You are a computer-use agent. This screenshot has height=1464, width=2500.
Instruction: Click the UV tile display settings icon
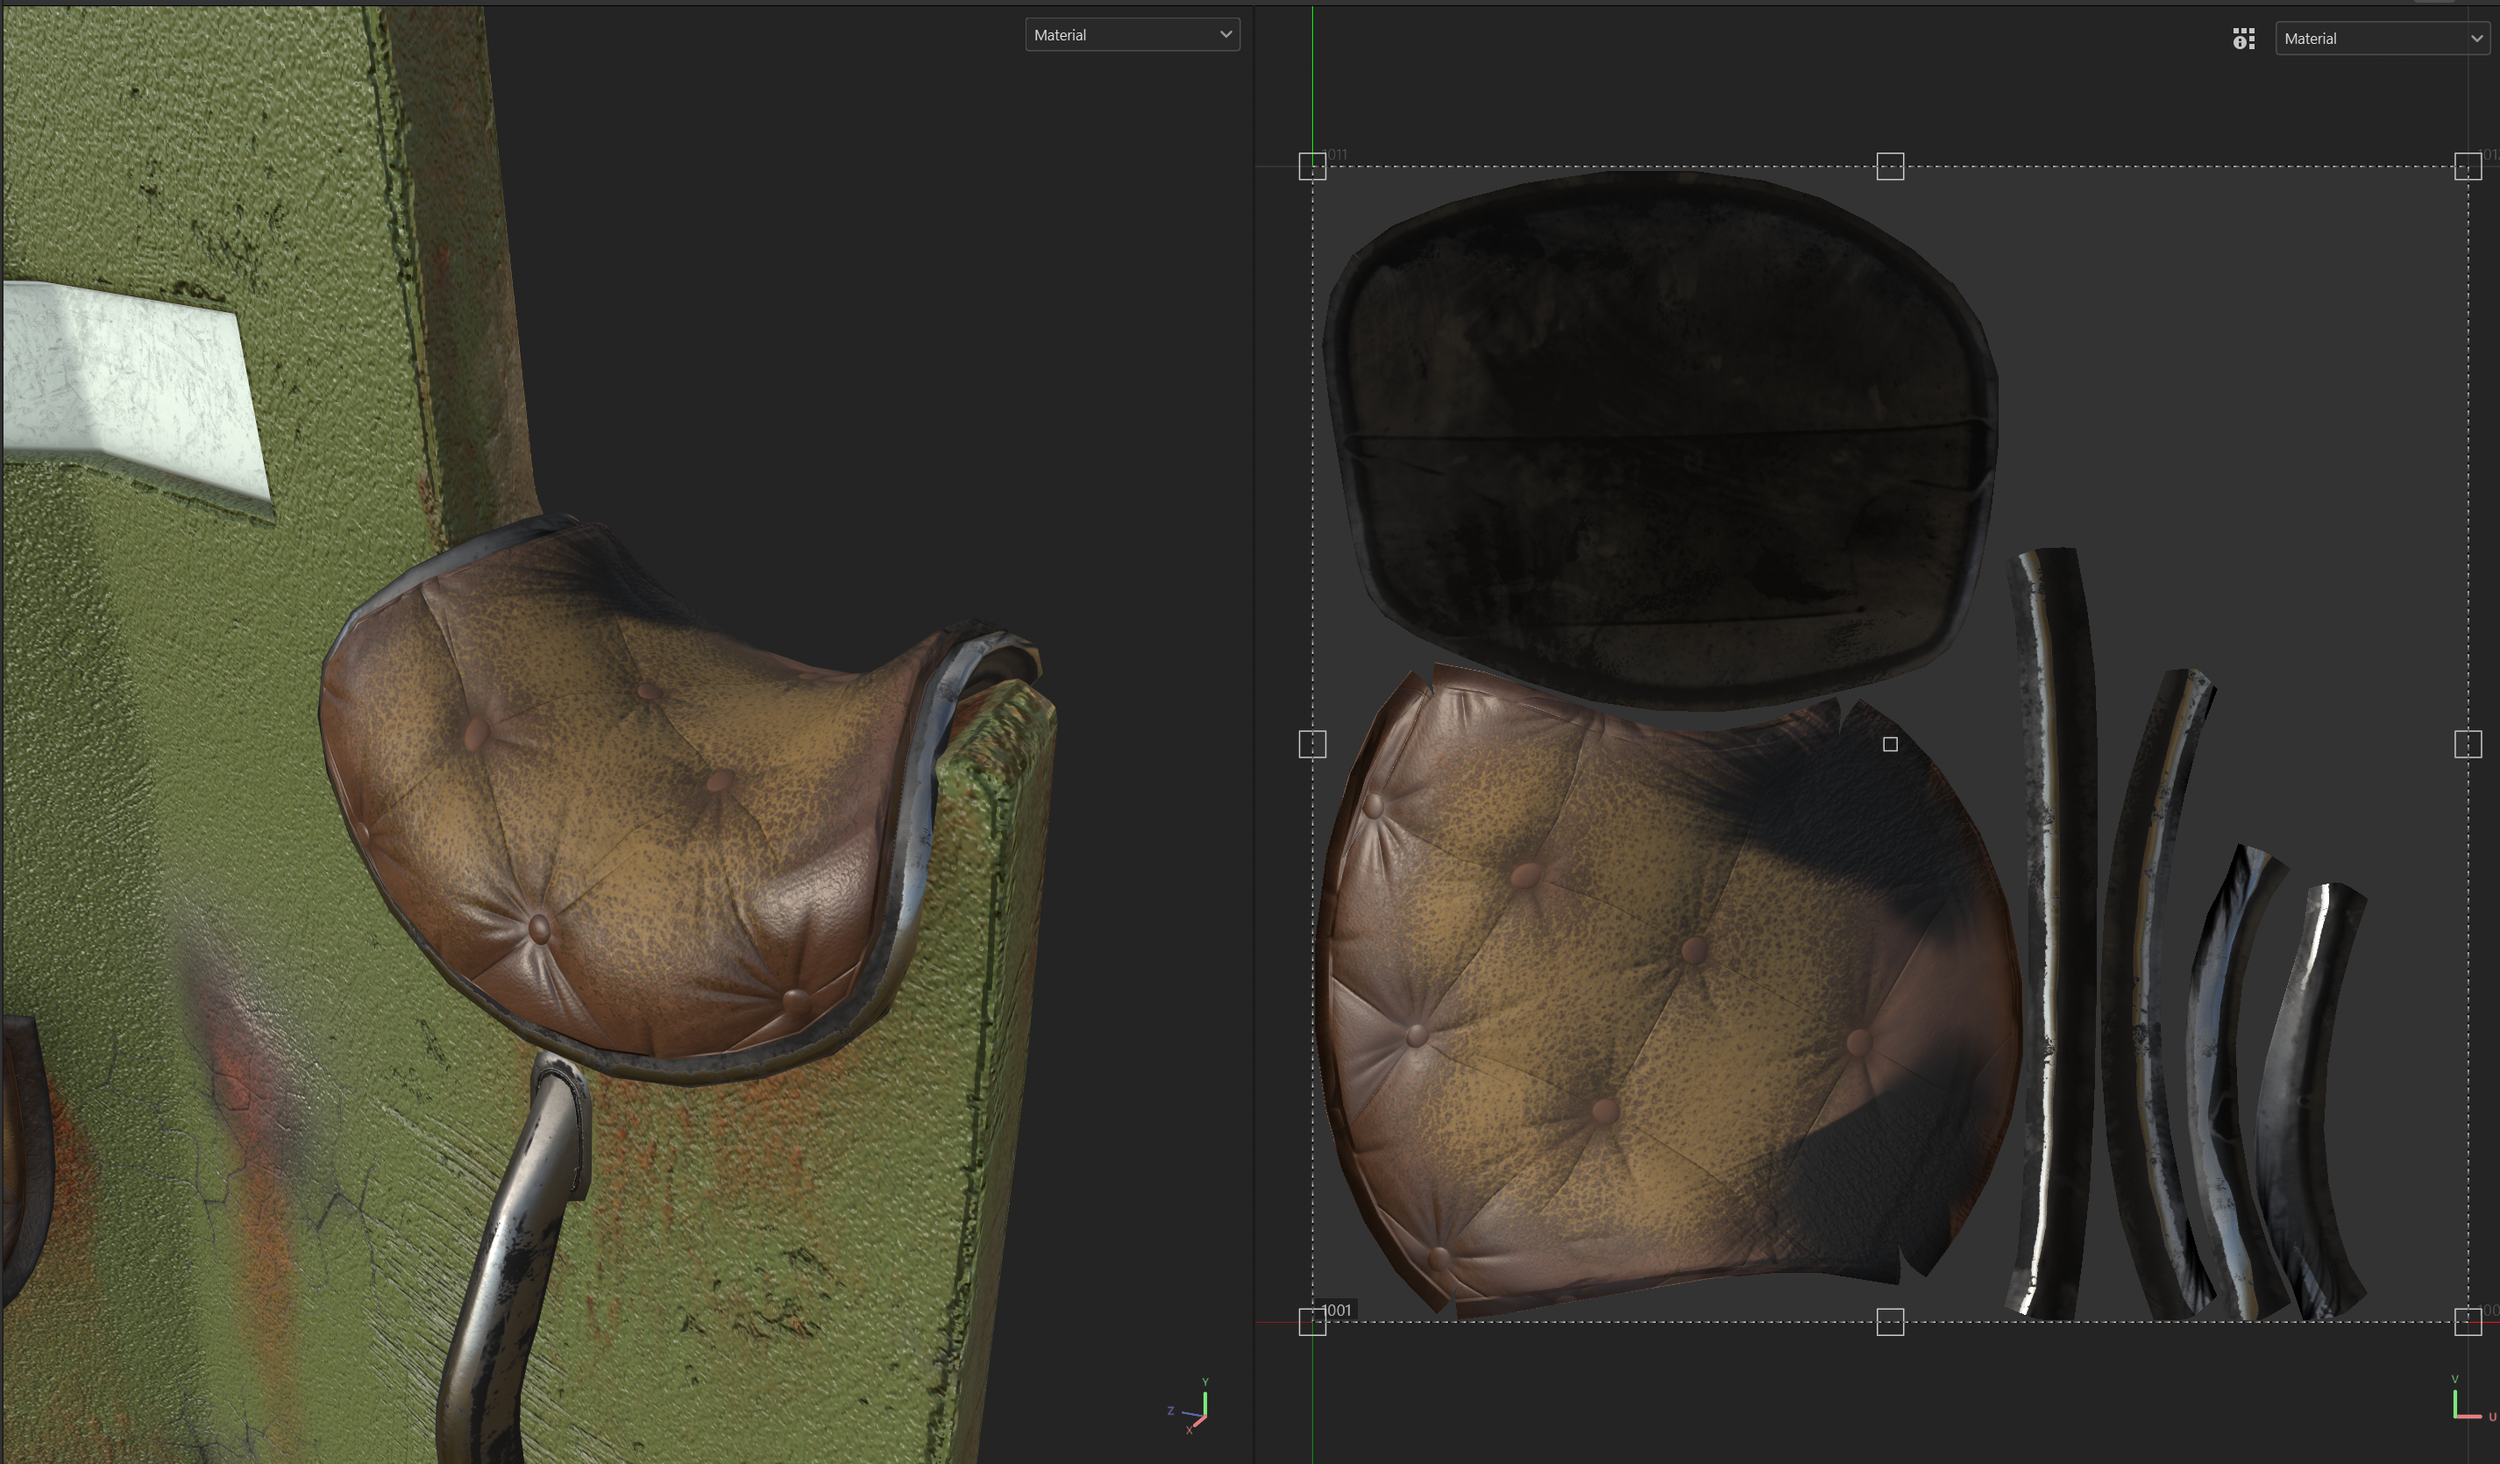pos(2244,39)
